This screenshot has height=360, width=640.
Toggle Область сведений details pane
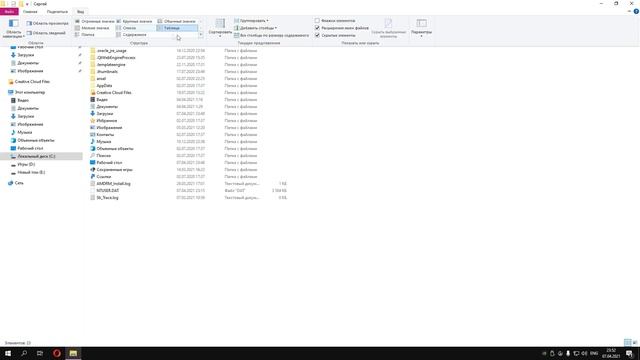[46, 33]
